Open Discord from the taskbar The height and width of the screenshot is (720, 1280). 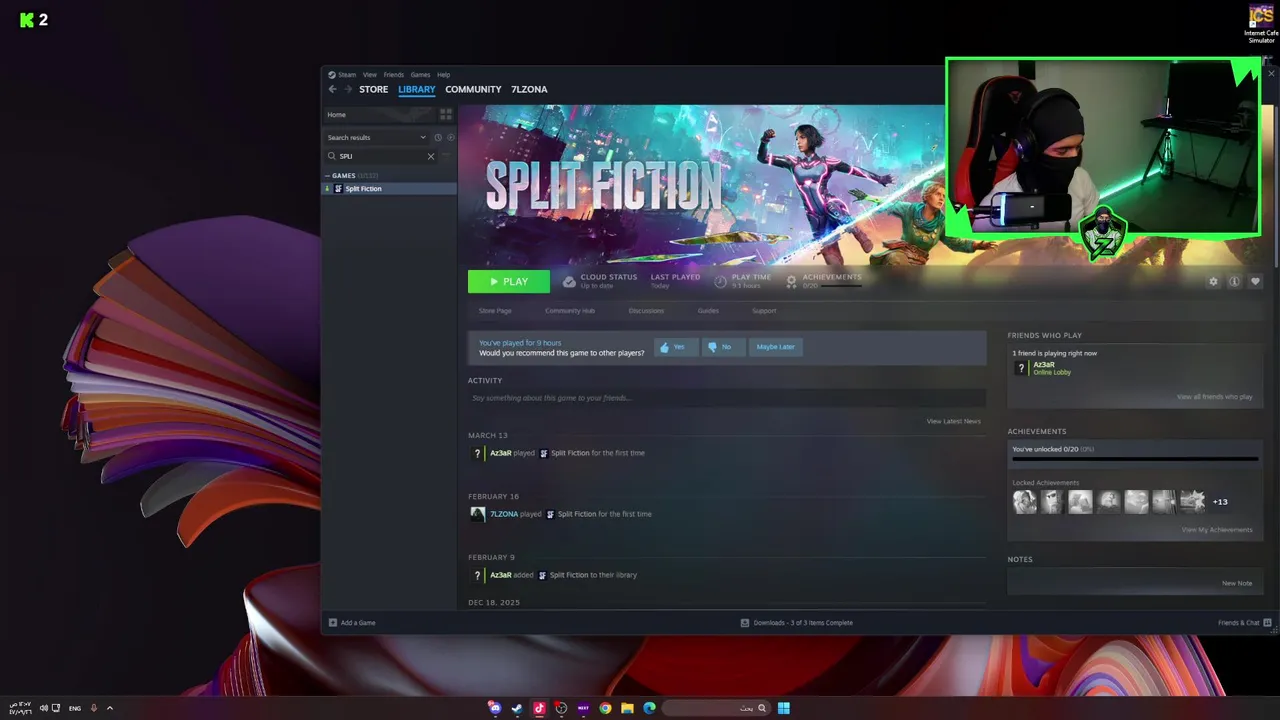pos(495,708)
